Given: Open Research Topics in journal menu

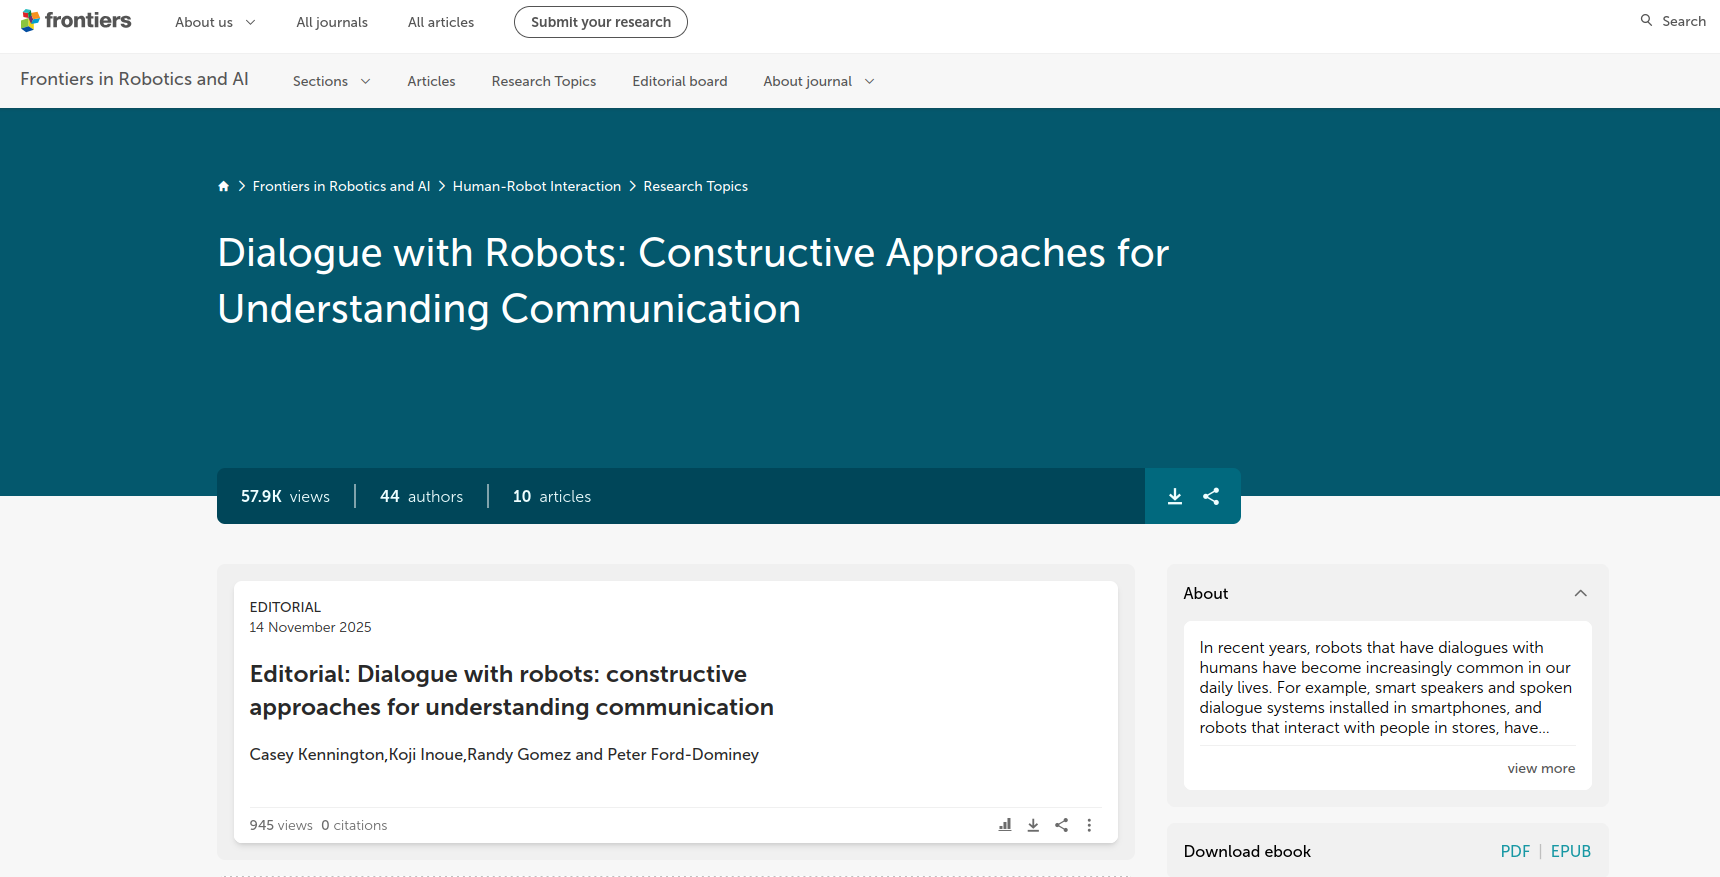Looking at the screenshot, I should click(543, 81).
